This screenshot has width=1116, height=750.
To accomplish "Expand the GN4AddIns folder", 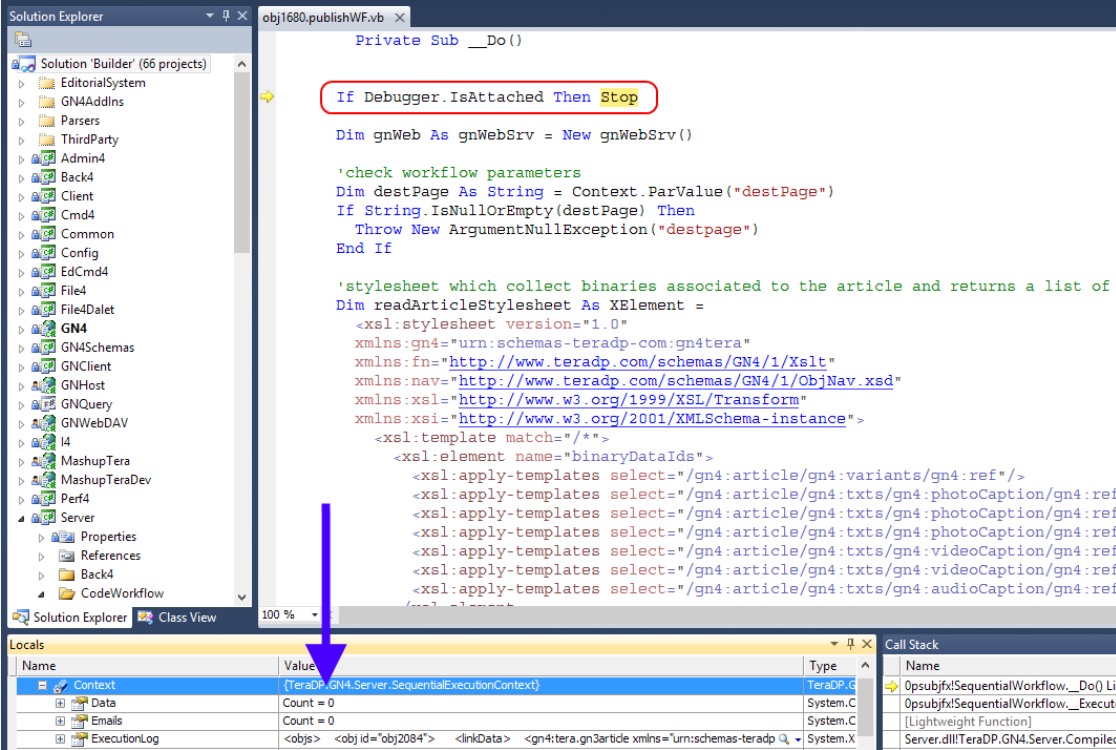I will 21,102.
